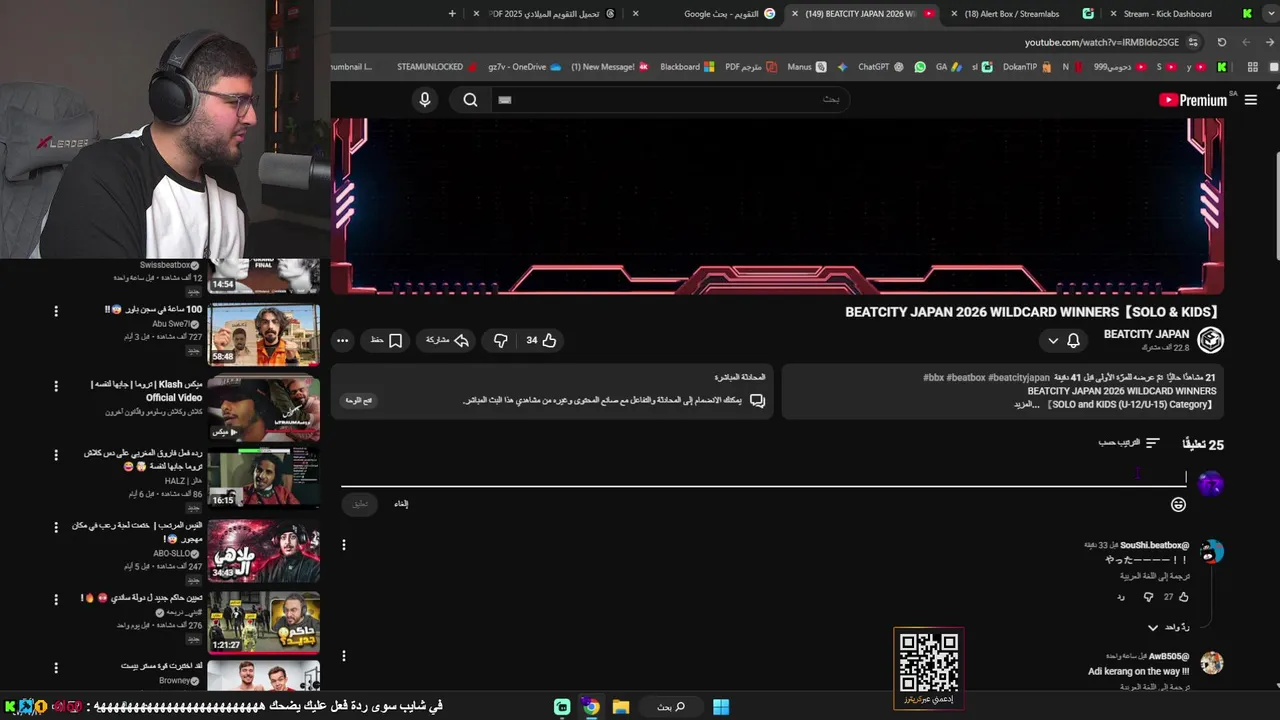
Task: Open the Klash Official Video mix thumbnail
Action: (x=264, y=408)
